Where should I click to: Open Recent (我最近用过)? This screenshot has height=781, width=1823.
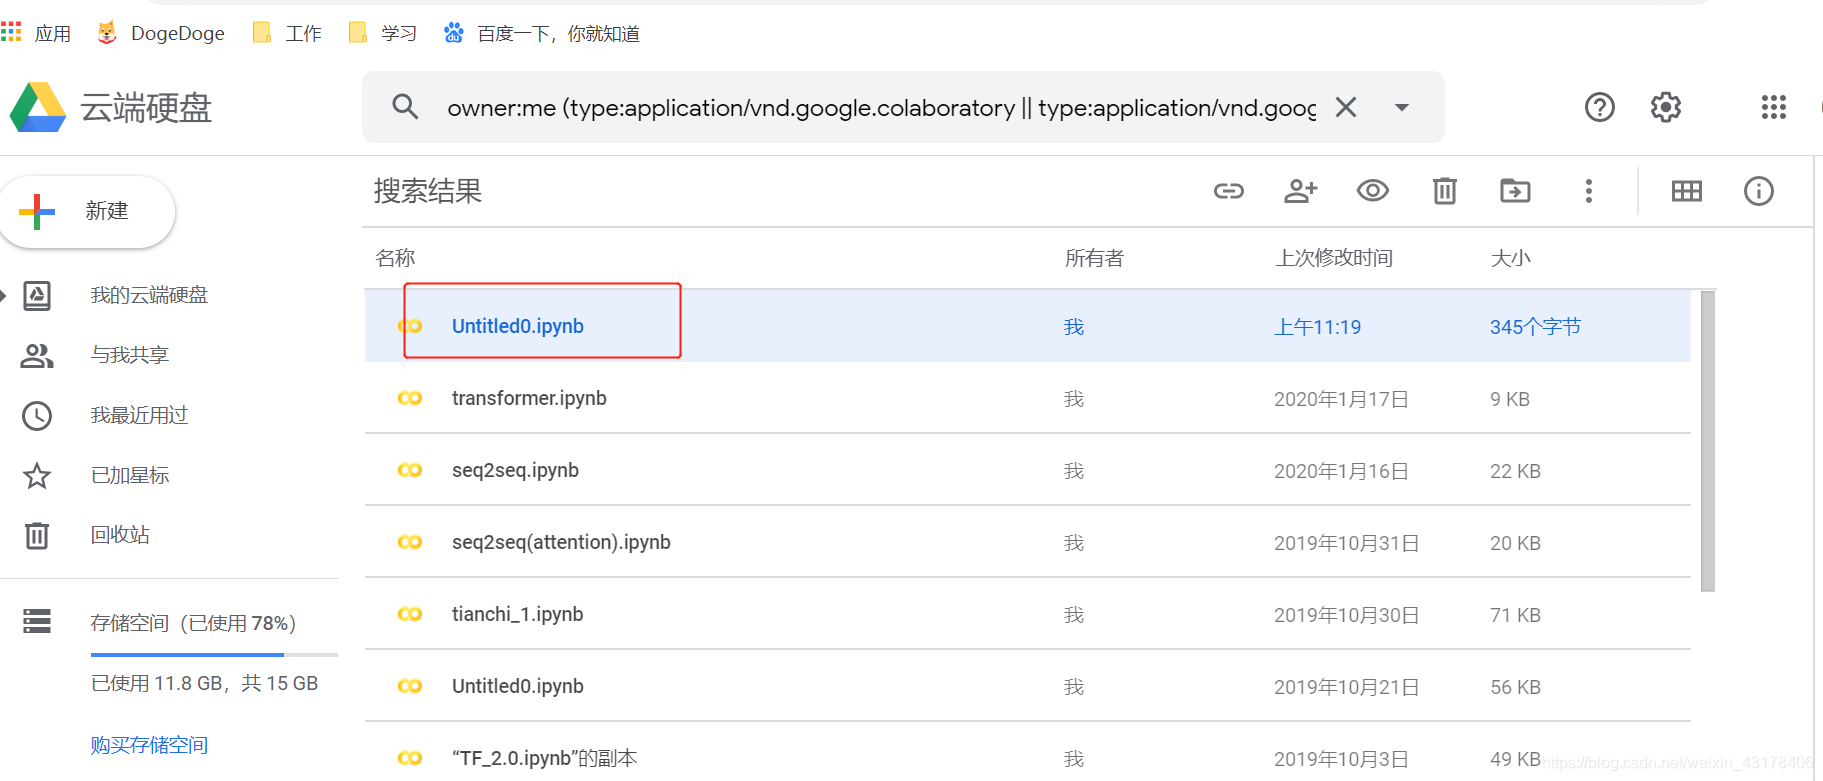point(139,415)
